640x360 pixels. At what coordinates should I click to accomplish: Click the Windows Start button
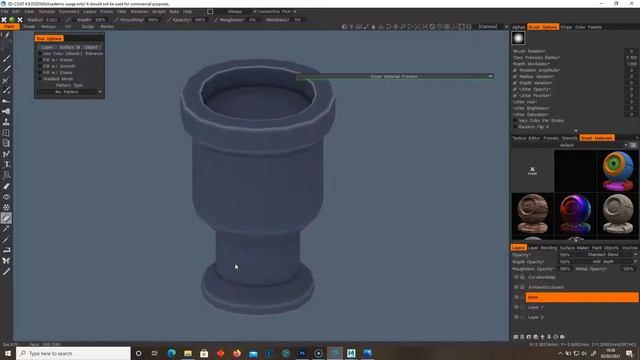click(8, 353)
